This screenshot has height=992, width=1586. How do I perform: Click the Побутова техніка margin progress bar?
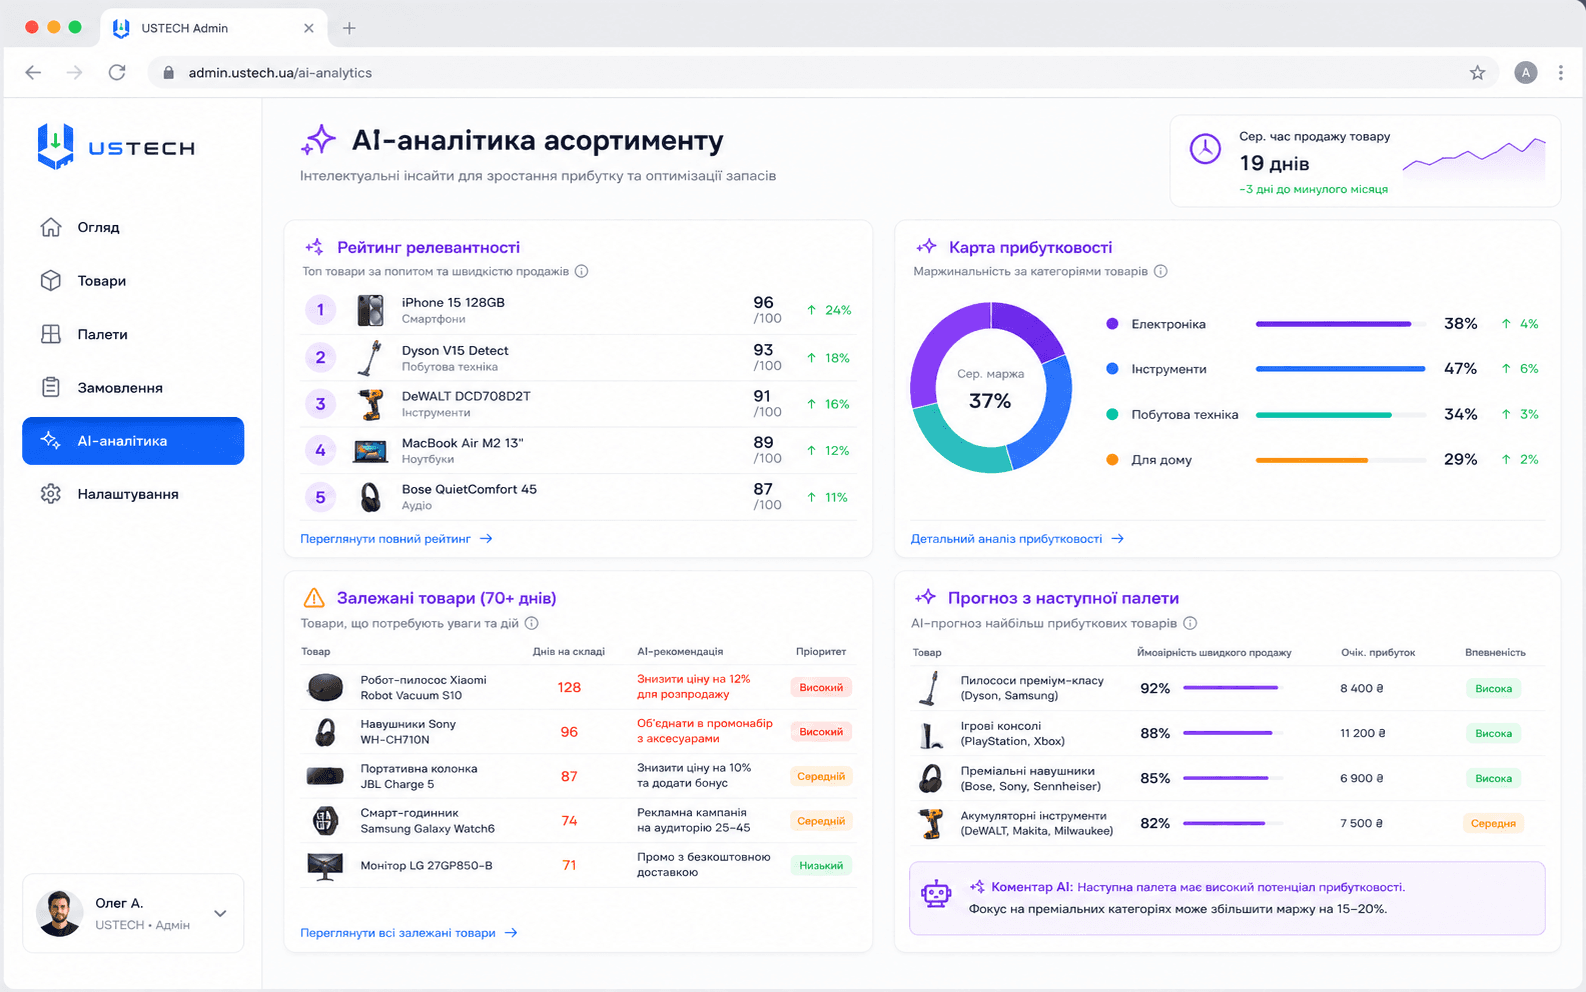tap(1340, 415)
